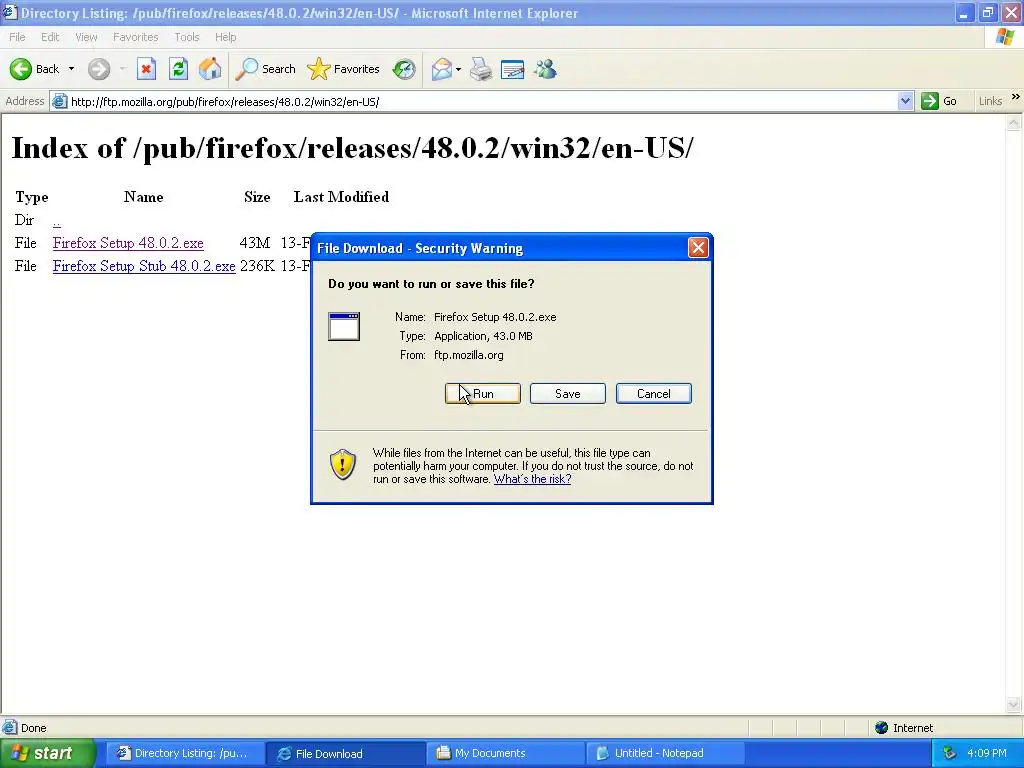Open the File menu
The height and width of the screenshot is (768, 1024).
click(x=18, y=37)
